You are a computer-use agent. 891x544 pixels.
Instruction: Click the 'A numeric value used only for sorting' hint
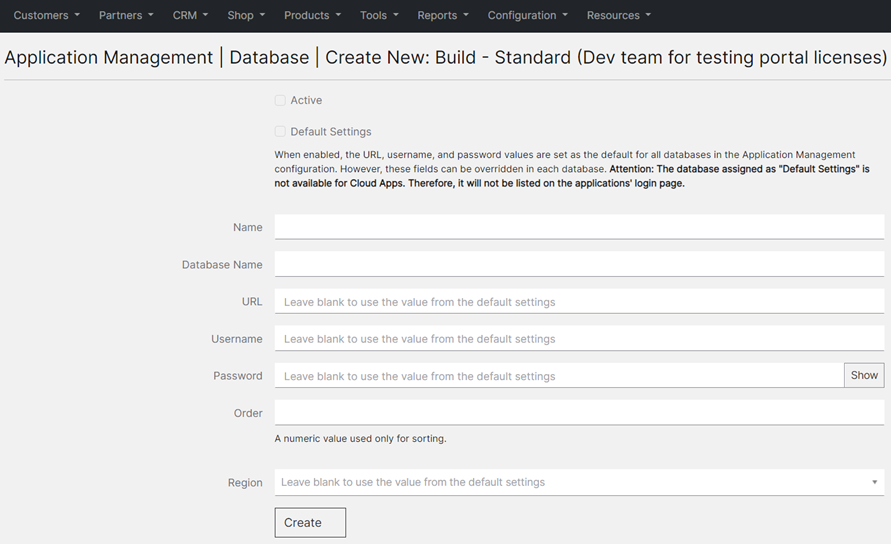pos(360,438)
